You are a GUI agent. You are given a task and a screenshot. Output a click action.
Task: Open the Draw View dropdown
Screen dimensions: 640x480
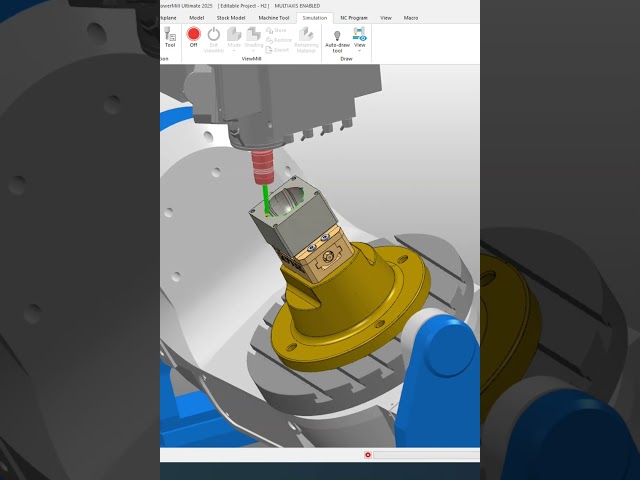tap(360, 40)
